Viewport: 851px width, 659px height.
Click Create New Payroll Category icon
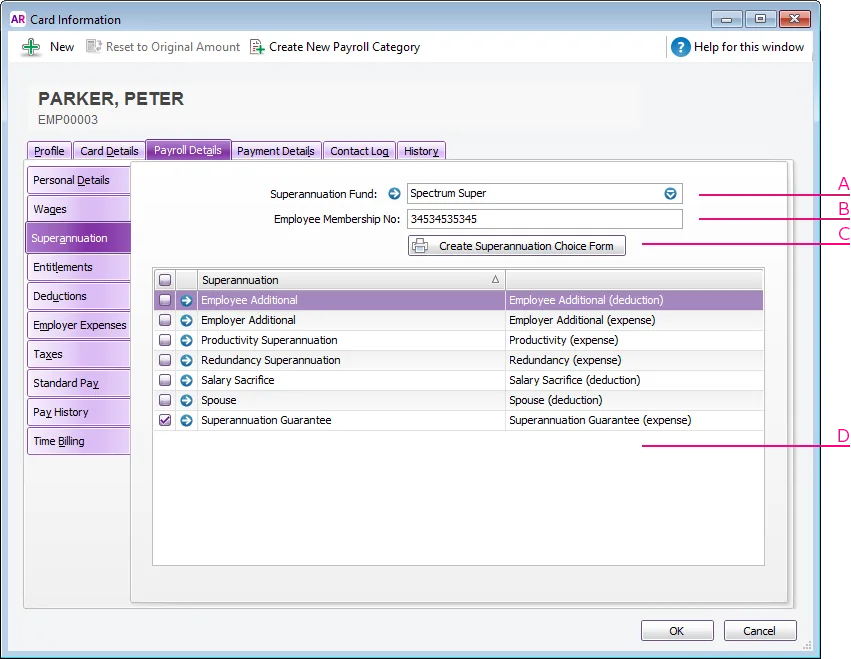click(257, 47)
